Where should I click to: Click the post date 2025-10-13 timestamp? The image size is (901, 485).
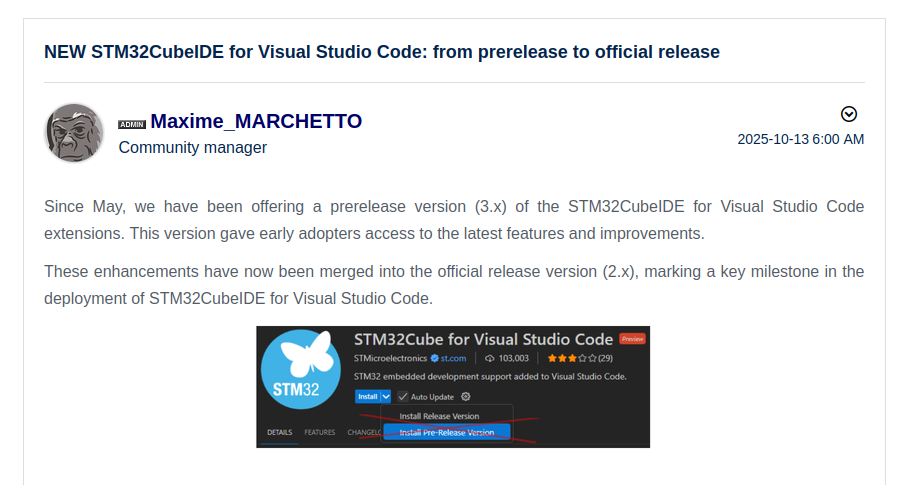click(800, 139)
